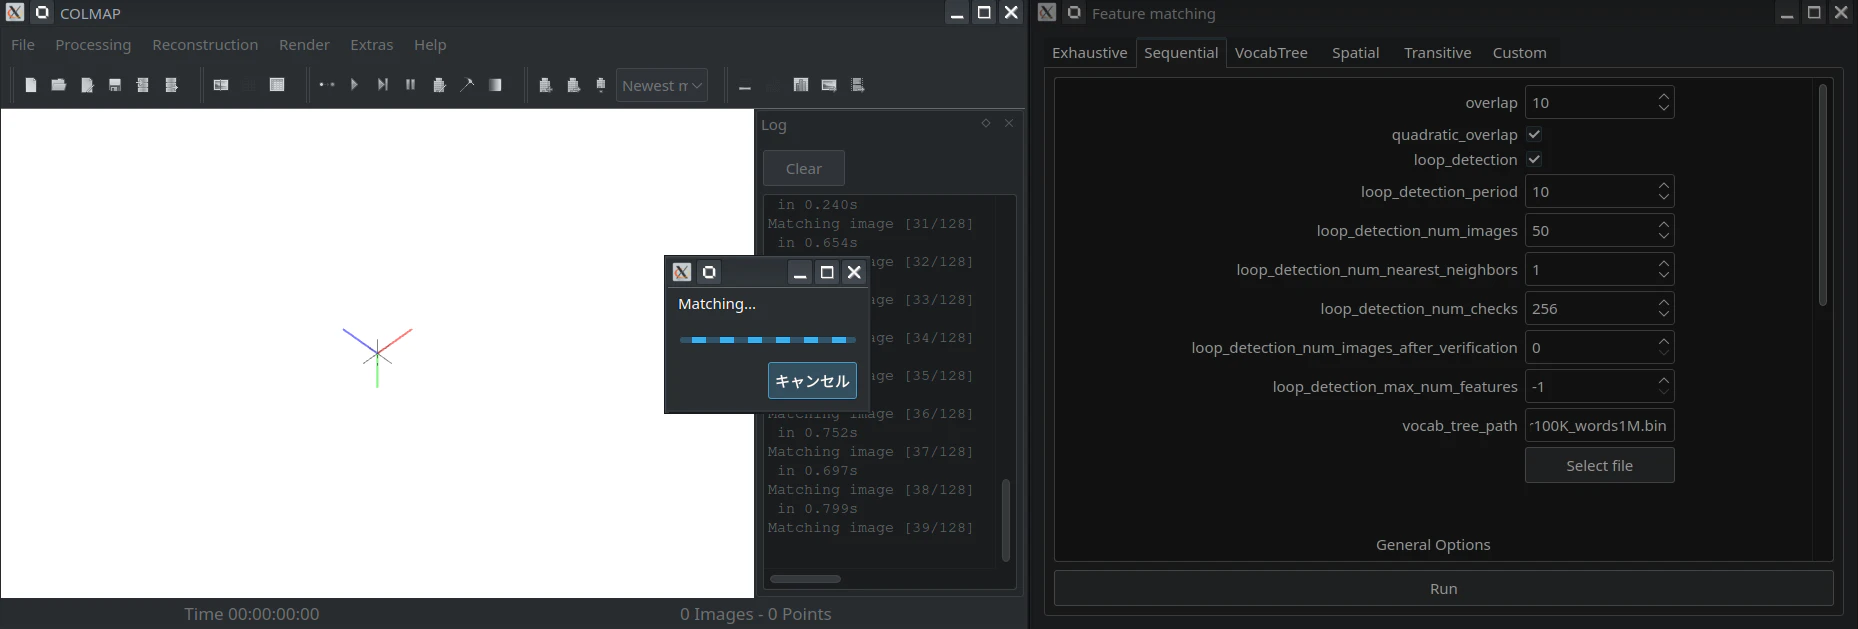The width and height of the screenshot is (1858, 629).
Task: Open the Dense reconstruction toolbar icon
Action: (x=494, y=85)
